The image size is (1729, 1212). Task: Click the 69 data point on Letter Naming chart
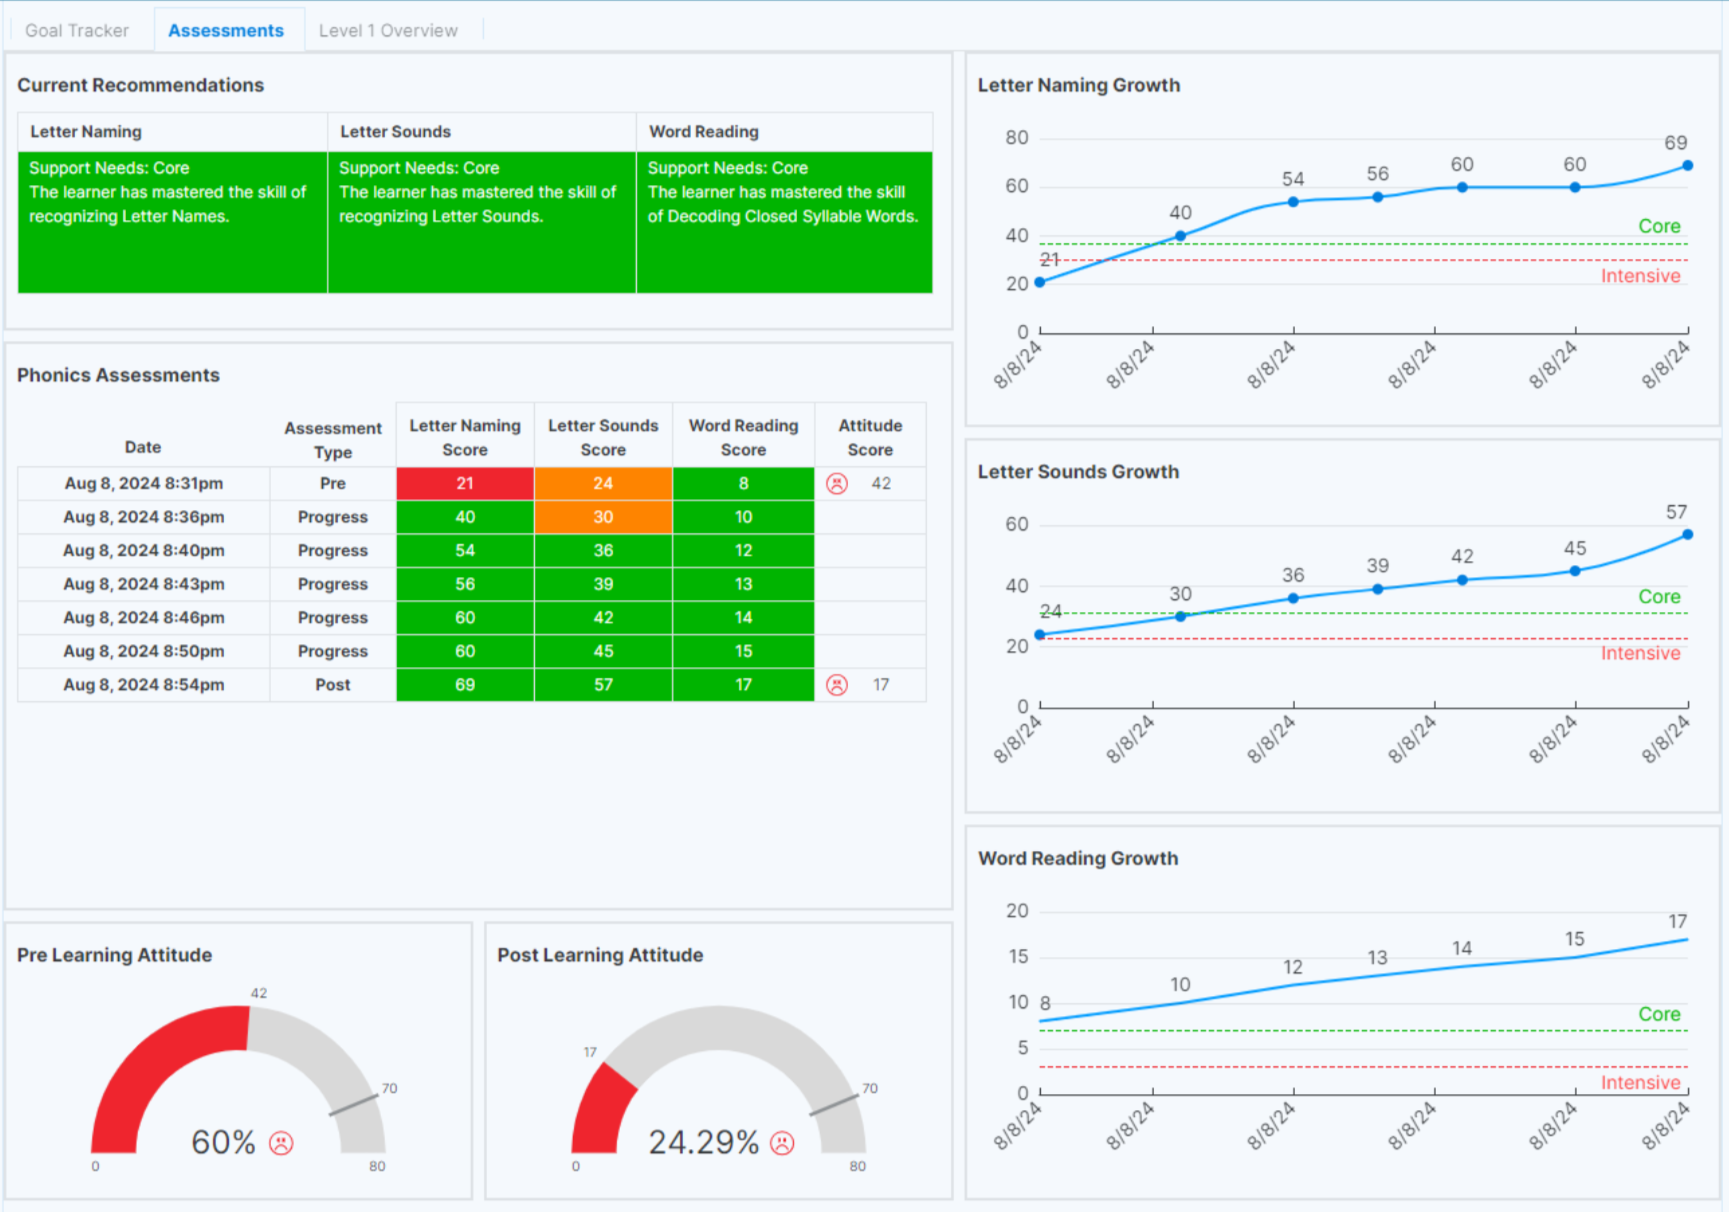tap(1687, 166)
